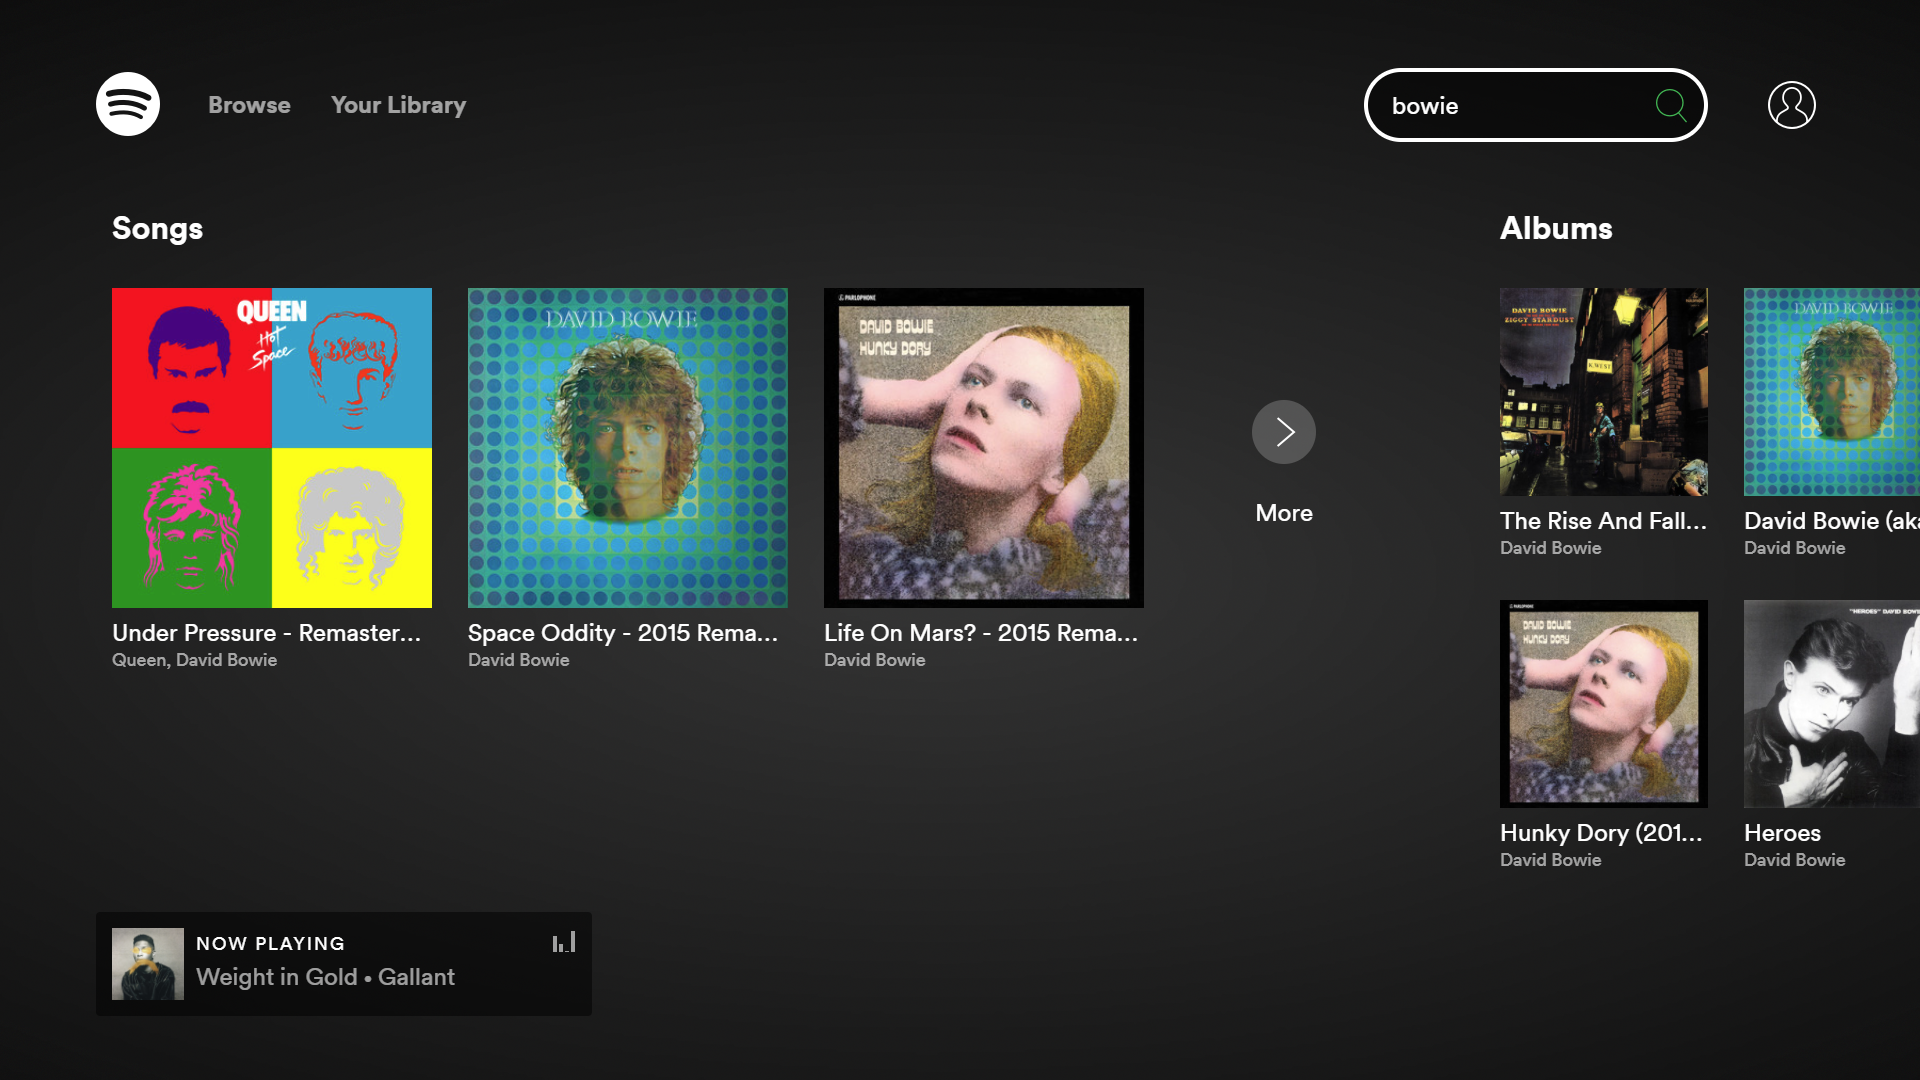Open the Heroes album cover
The width and height of the screenshot is (1920, 1080).
click(x=1832, y=704)
